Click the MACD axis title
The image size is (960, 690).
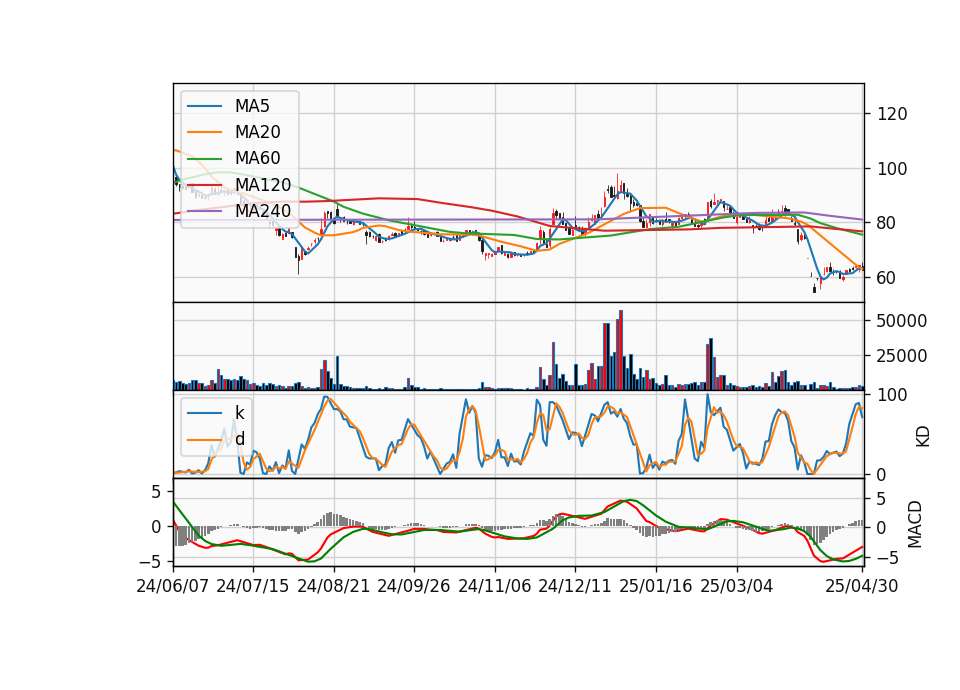click(x=915, y=525)
